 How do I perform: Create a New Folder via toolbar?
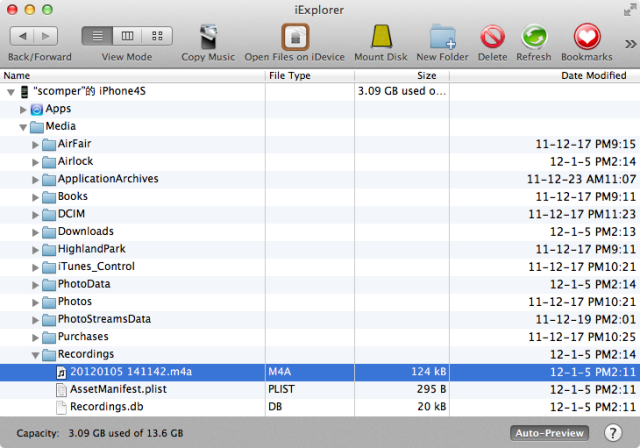click(x=442, y=37)
